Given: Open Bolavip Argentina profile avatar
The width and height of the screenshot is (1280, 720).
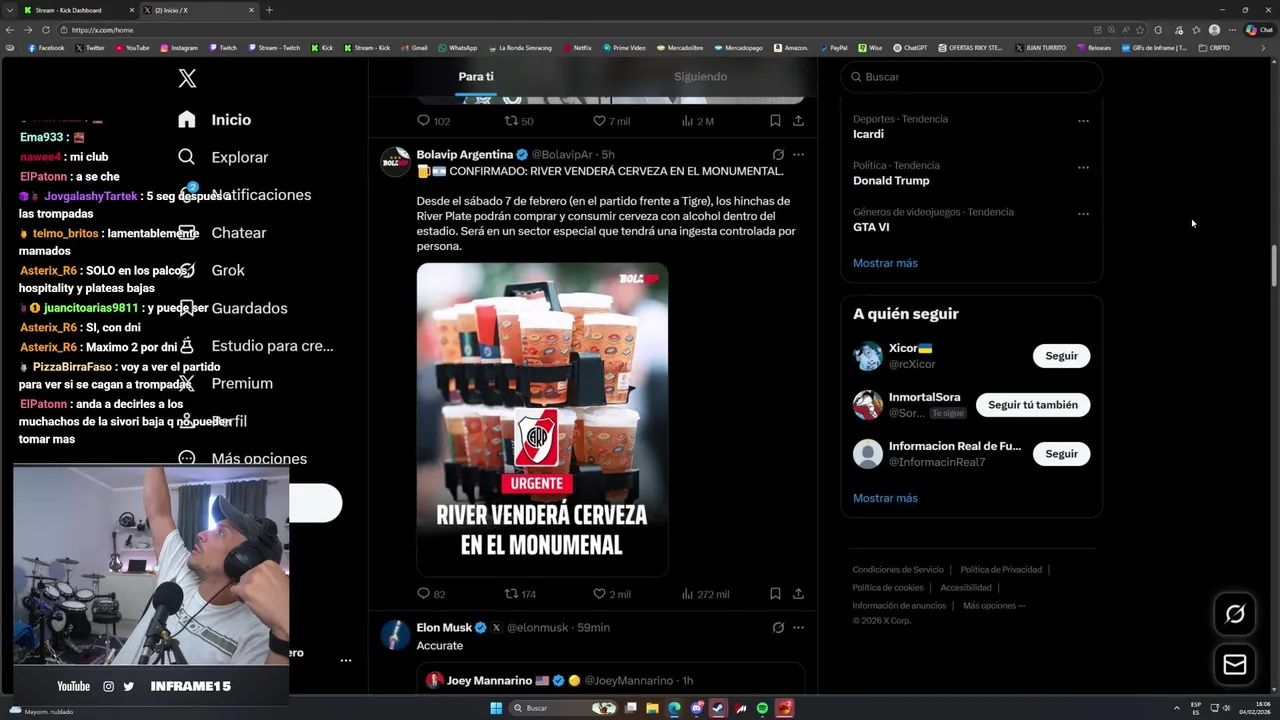Looking at the screenshot, I should click(396, 162).
